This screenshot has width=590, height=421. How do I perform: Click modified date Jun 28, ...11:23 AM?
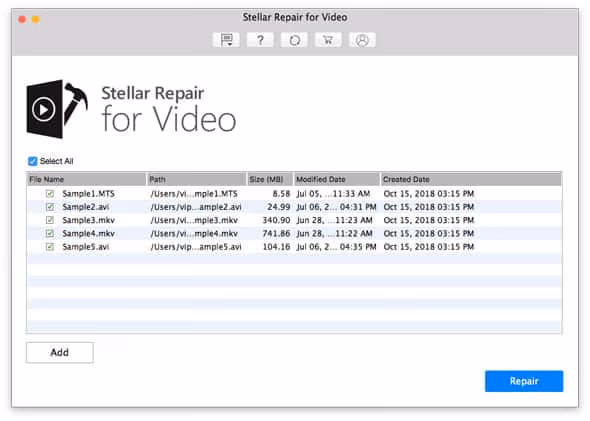[x=335, y=220]
